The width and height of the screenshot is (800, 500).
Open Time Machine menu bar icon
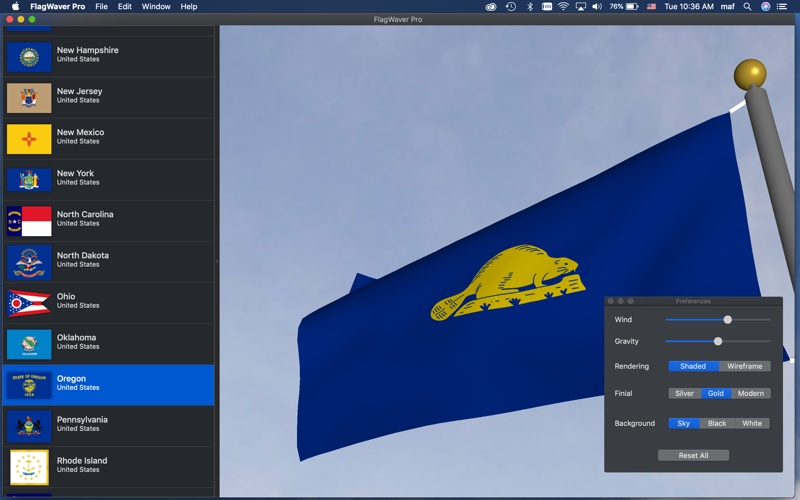click(x=511, y=7)
